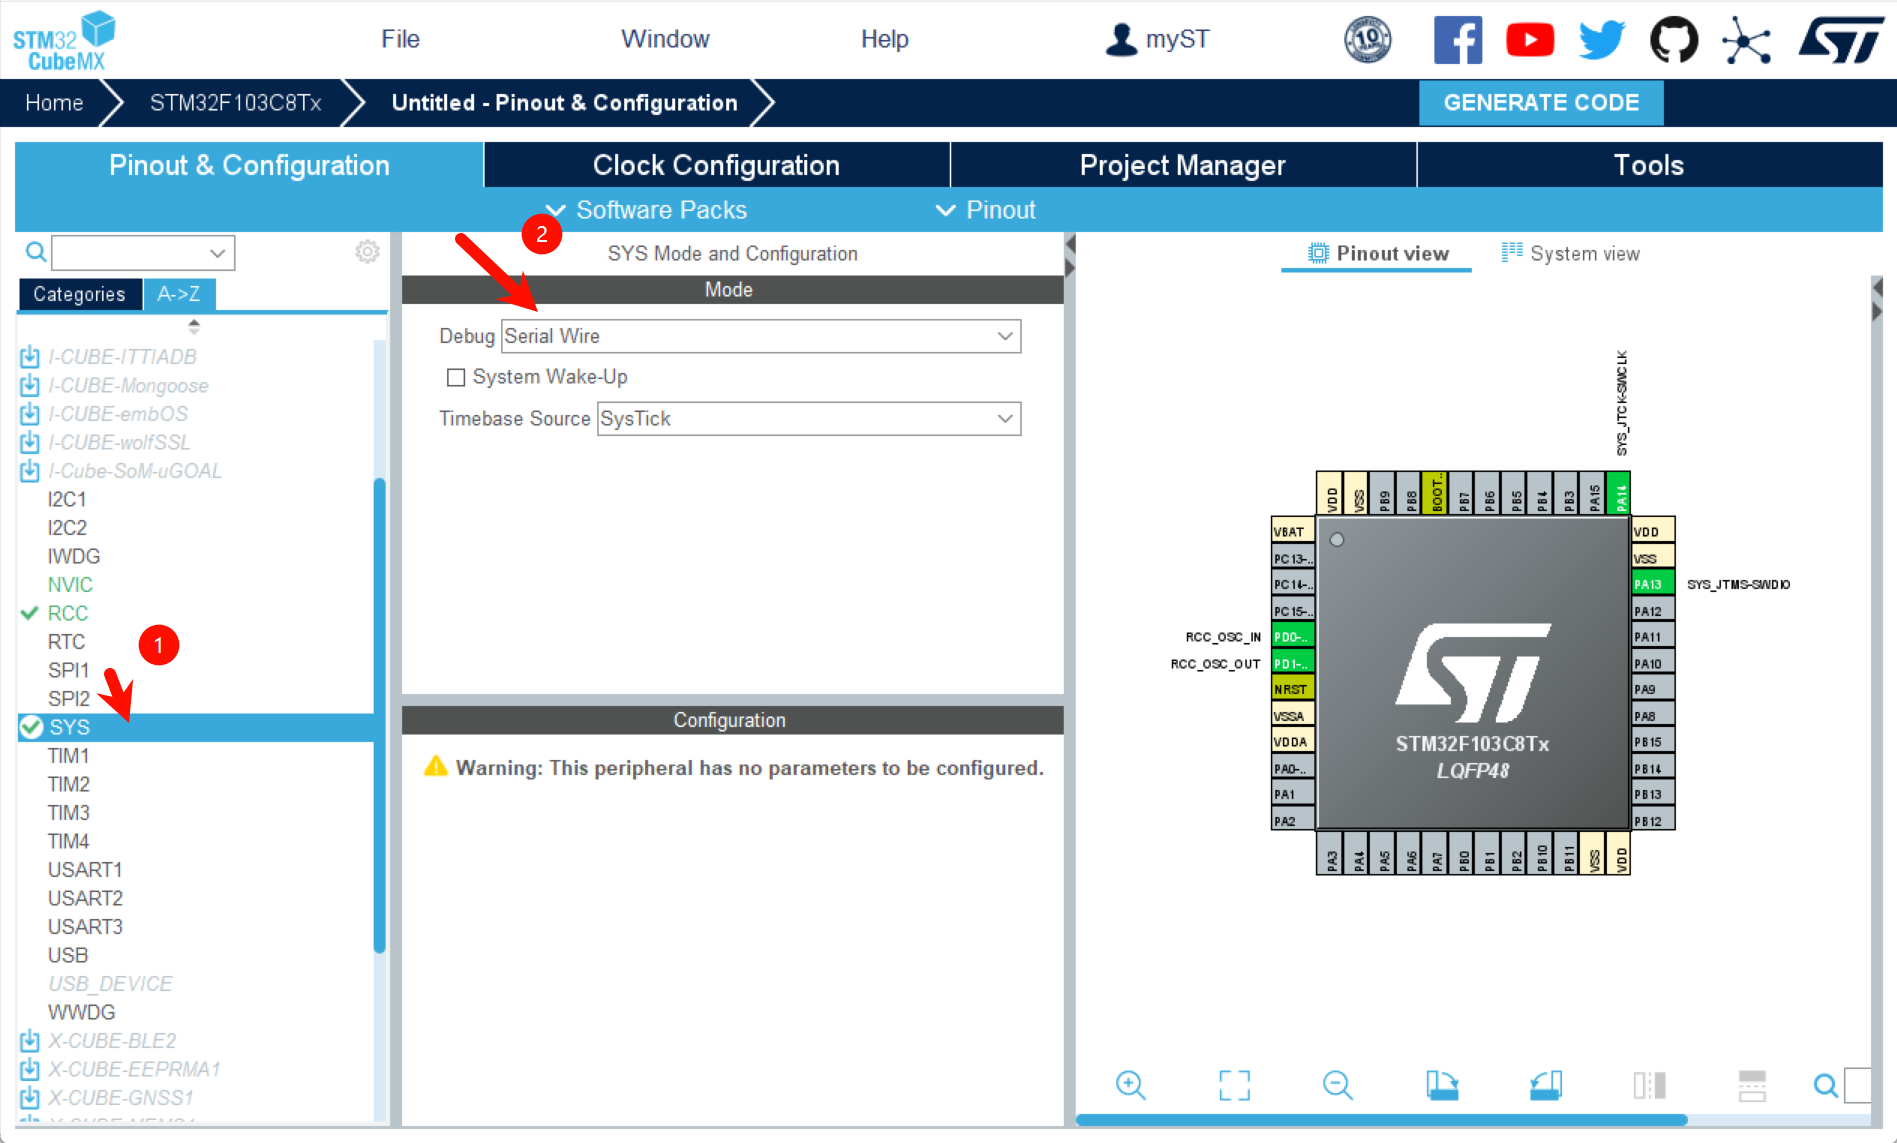Open the Window menu
This screenshot has height=1143, width=1897.
coord(665,39)
